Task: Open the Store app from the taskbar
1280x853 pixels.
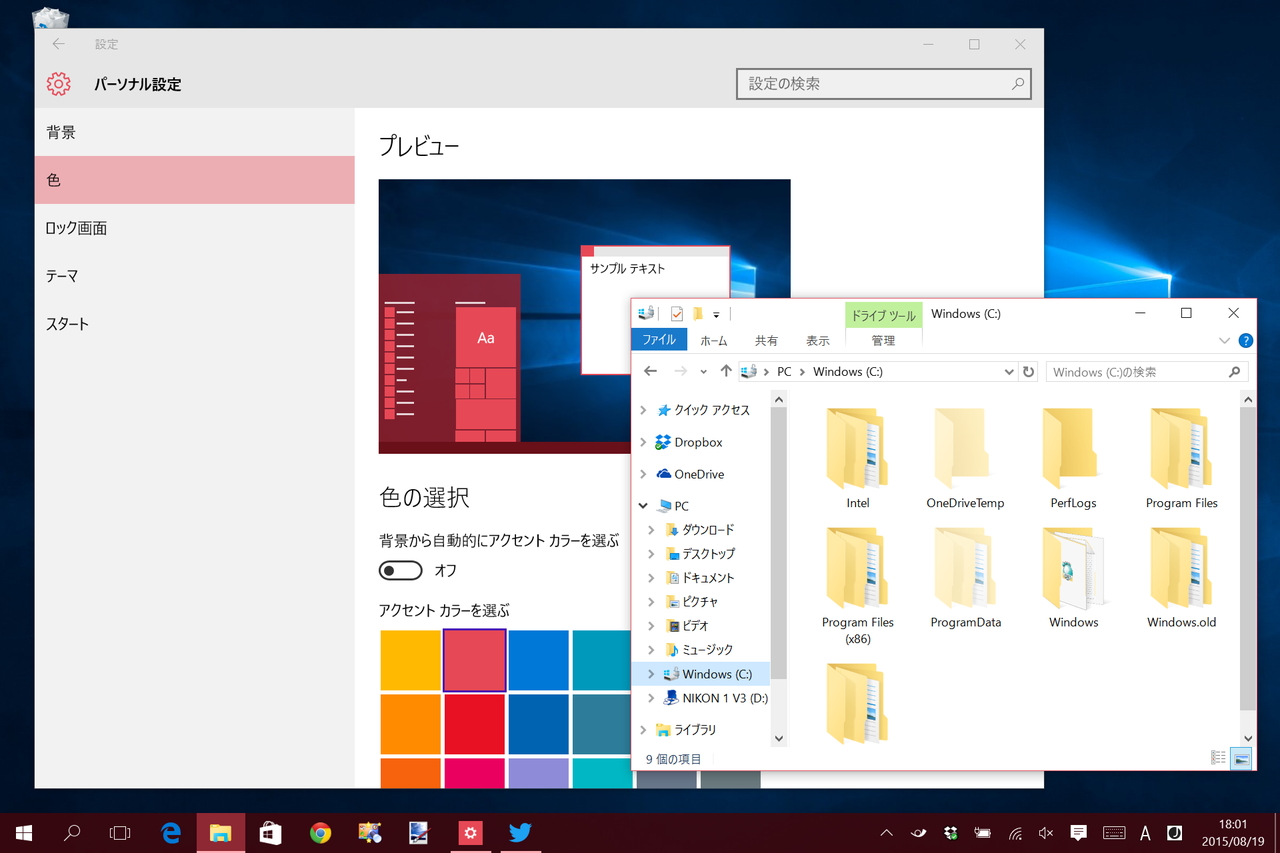Action: (270, 832)
